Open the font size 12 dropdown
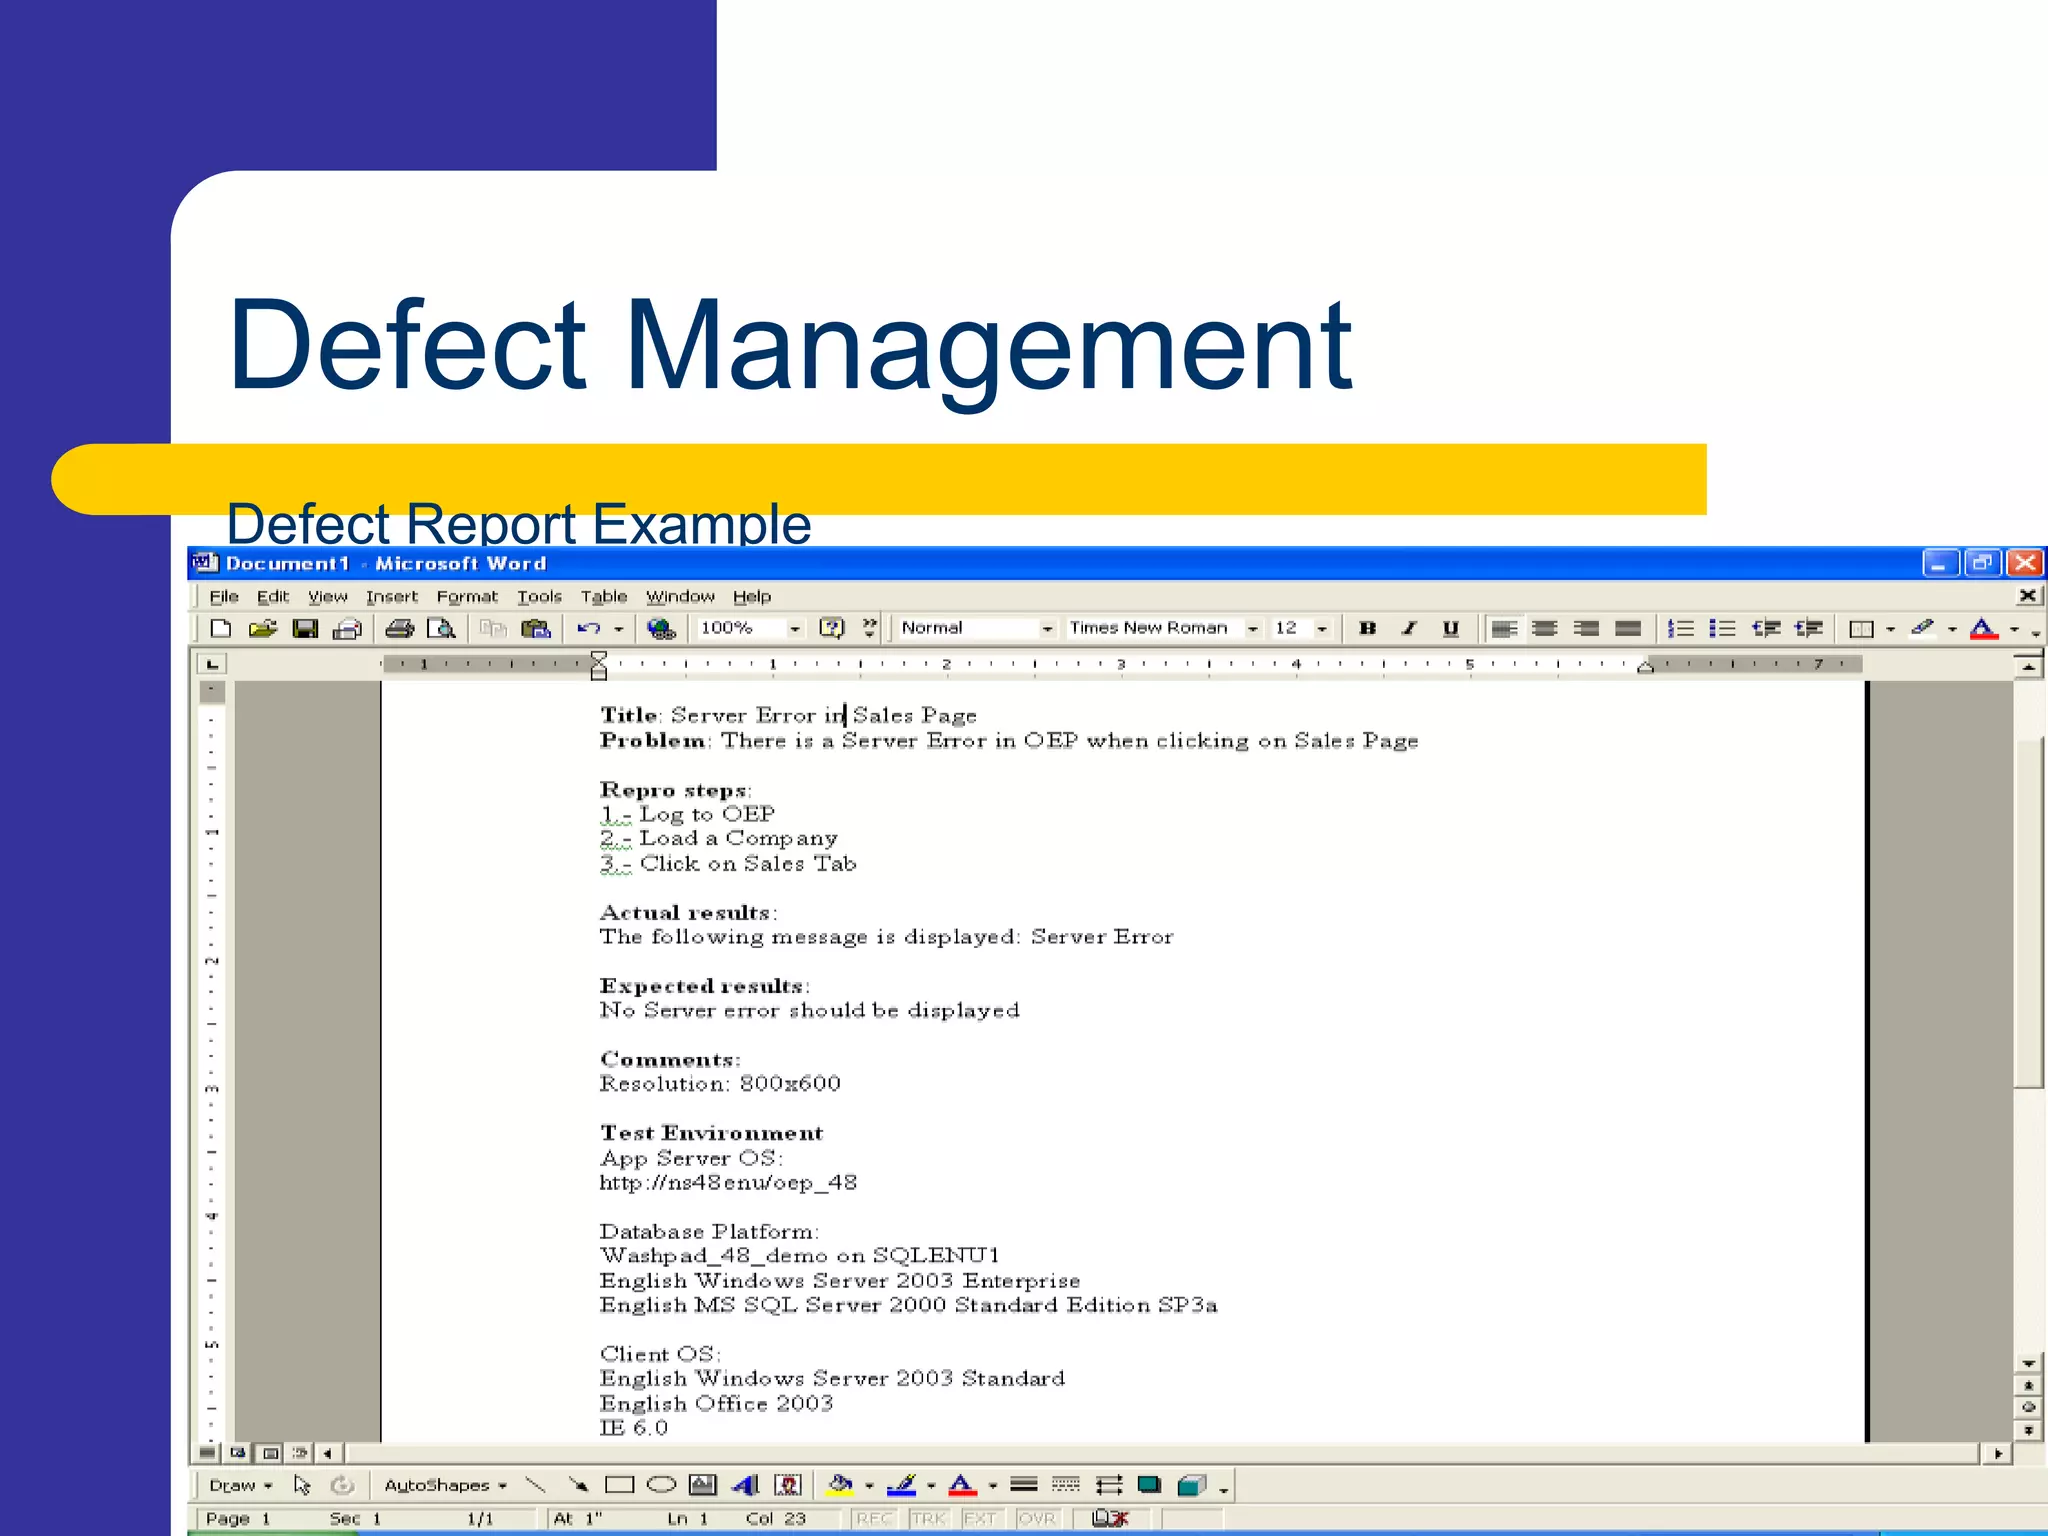The width and height of the screenshot is (2048, 1536). tap(1322, 628)
